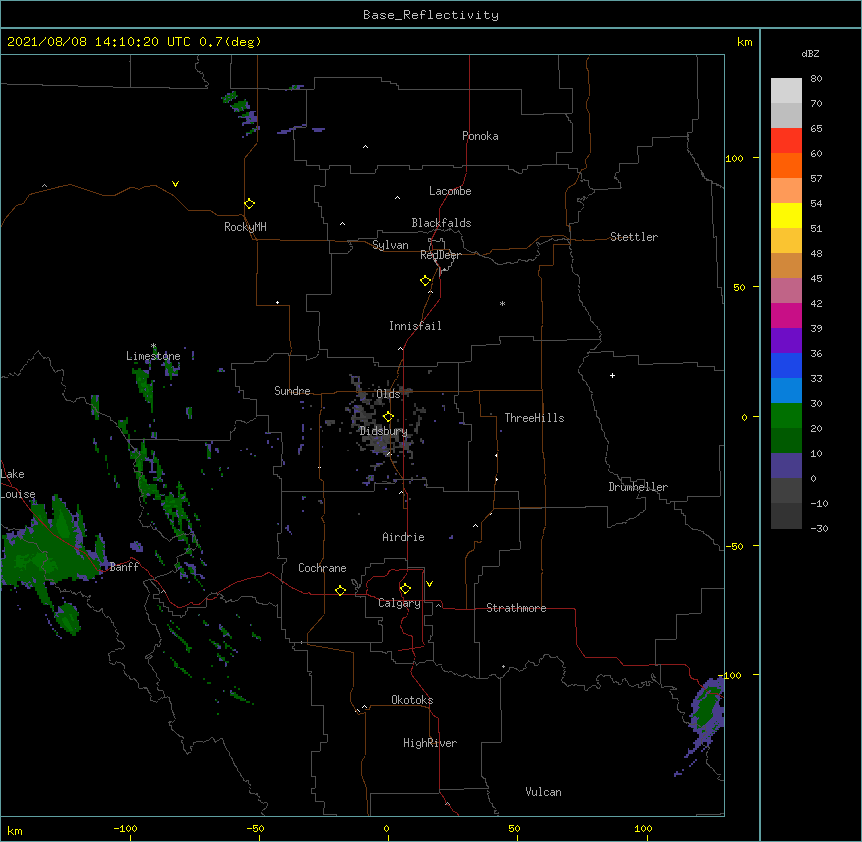Click the HighRiver label
This screenshot has width=862, height=842.
[430, 743]
